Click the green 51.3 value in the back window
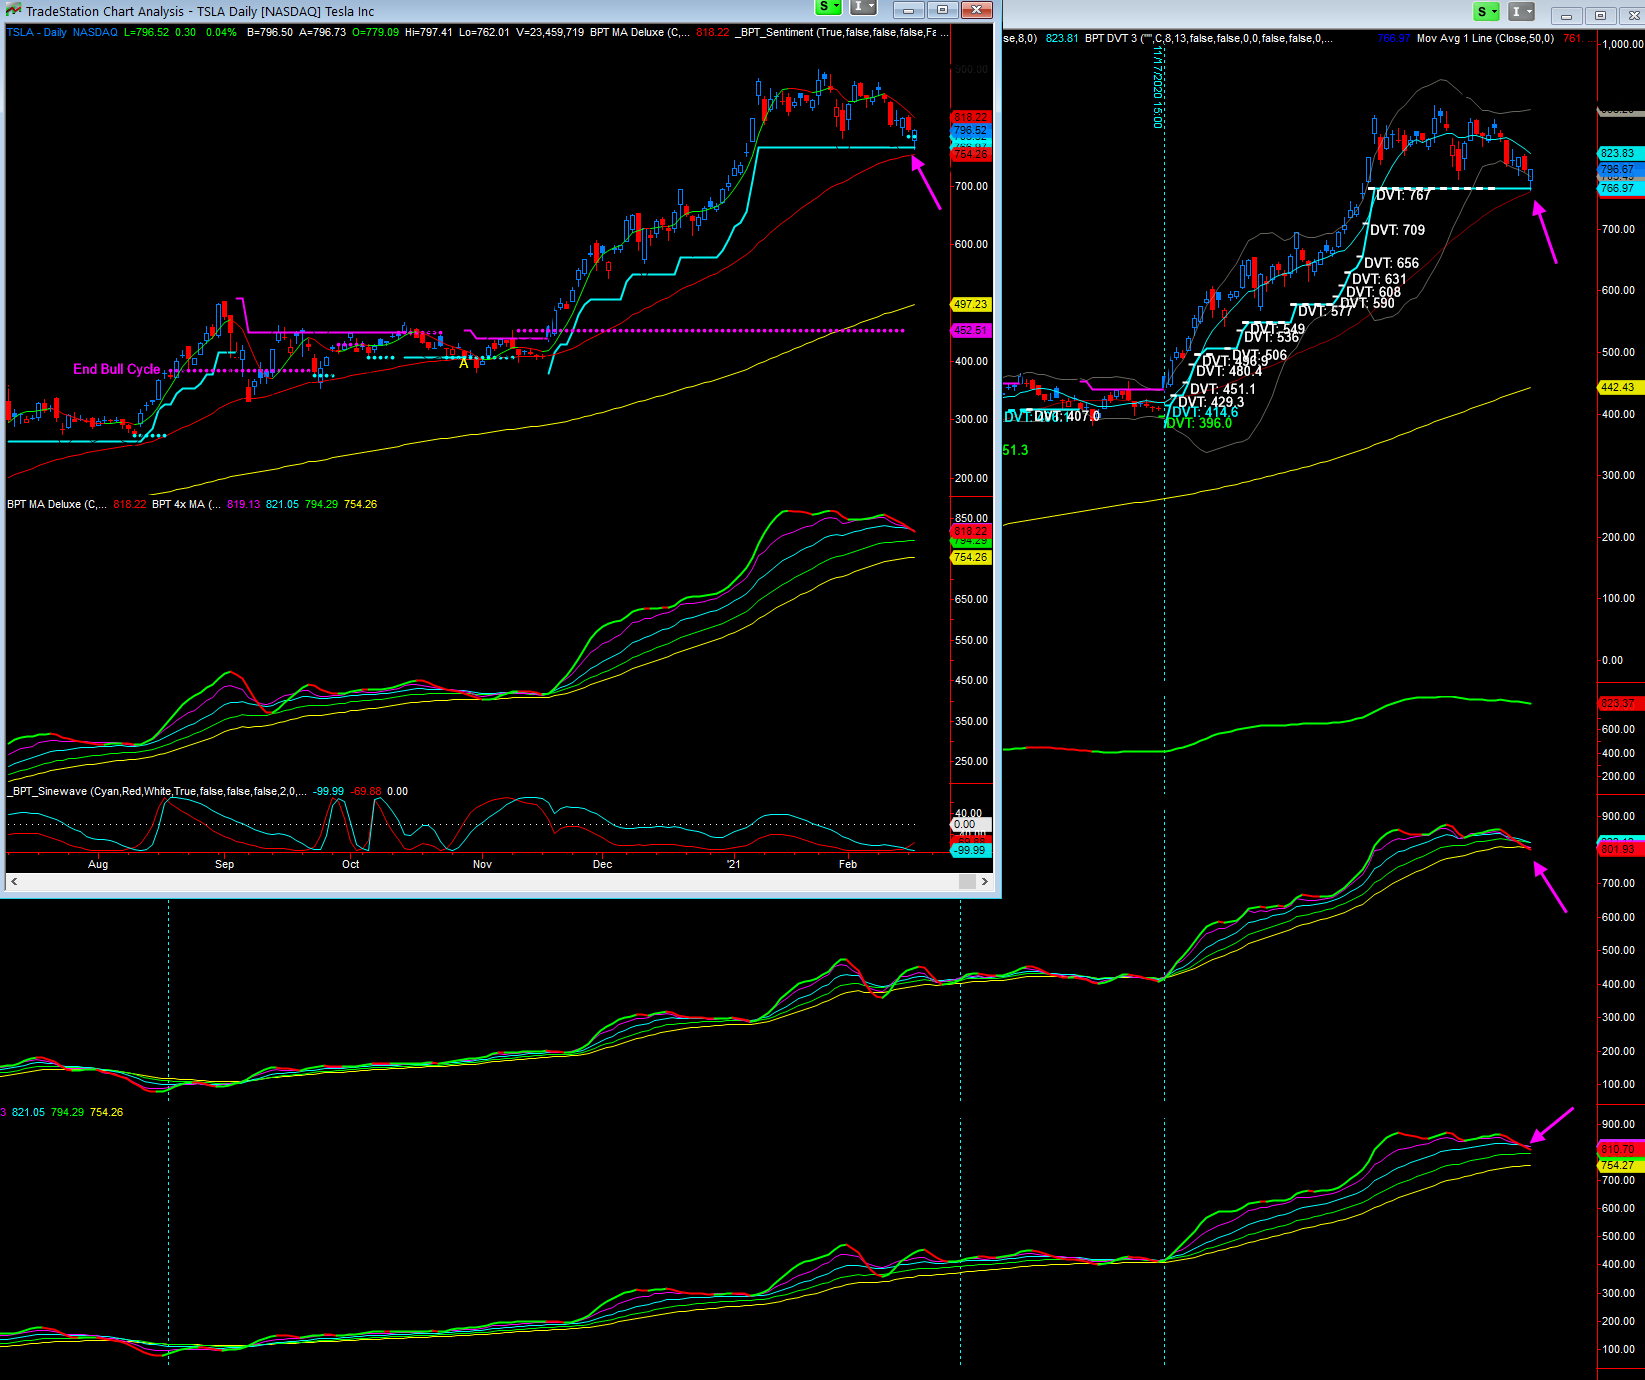 point(1015,450)
